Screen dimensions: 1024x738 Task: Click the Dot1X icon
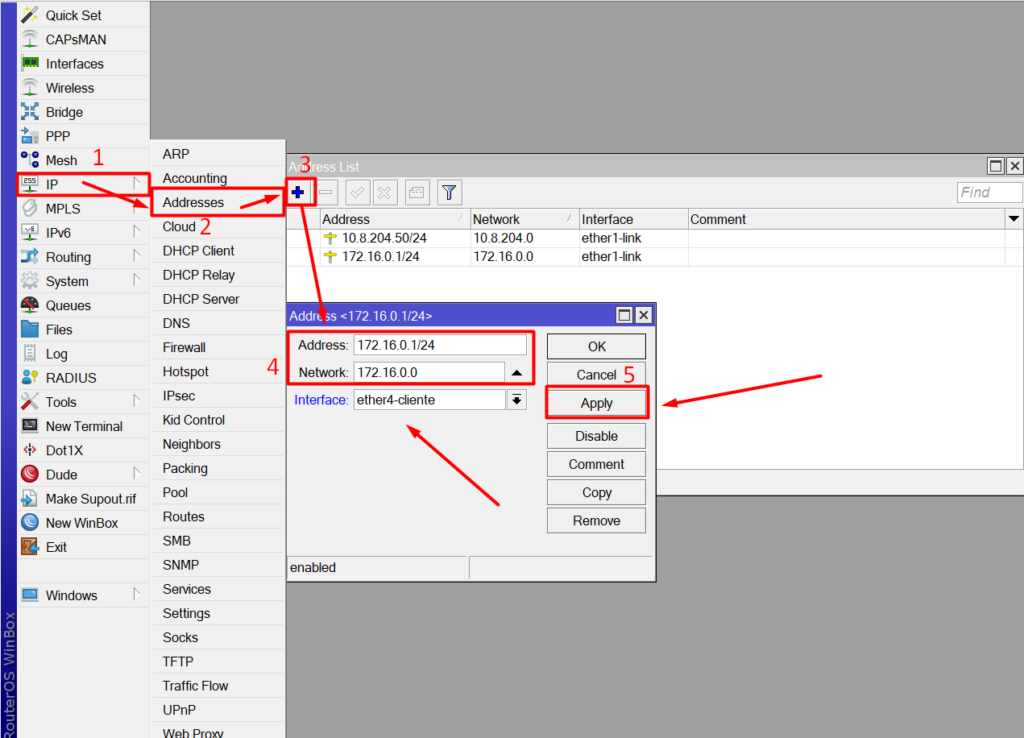pyautogui.click(x=29, y=450)
